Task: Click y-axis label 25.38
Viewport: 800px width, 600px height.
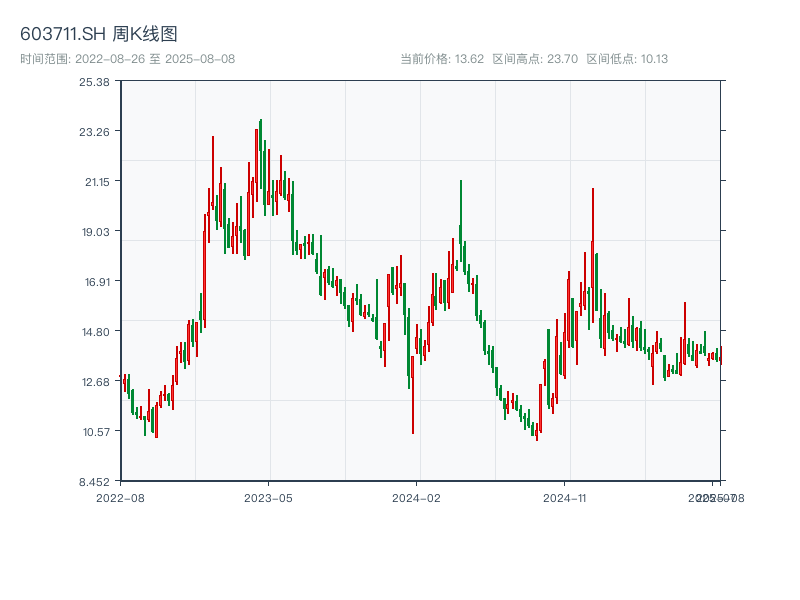Action: (94, 82)
